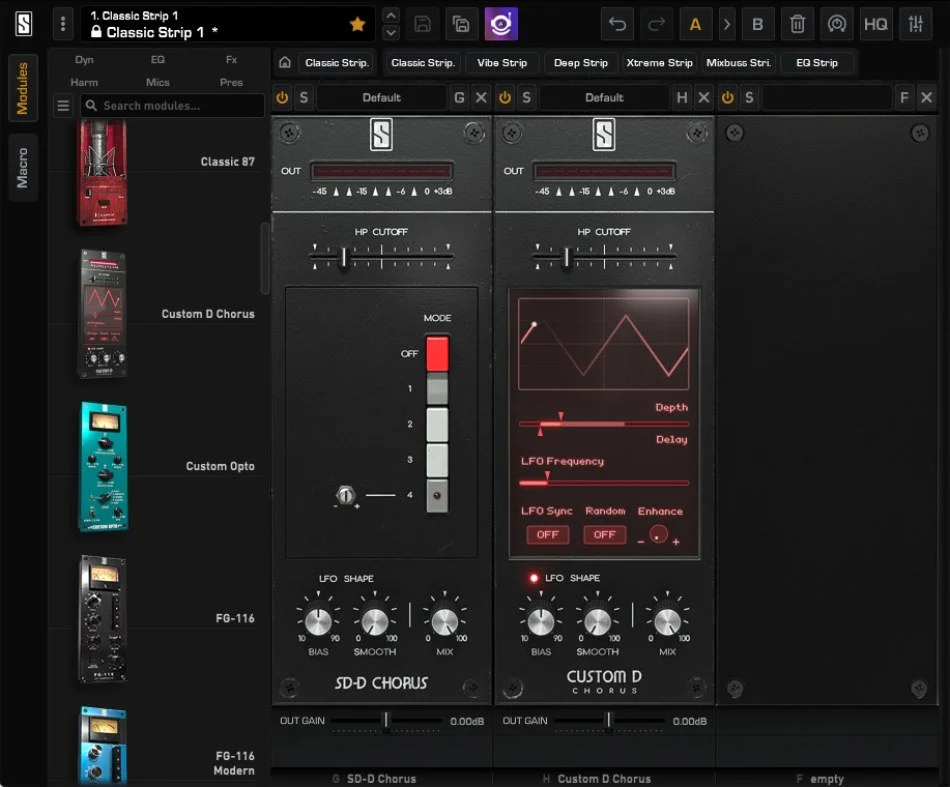Click SD-D Chorus MIX knob
The width and height of the screenshot is (950, 787).
pyautogui.click(x=445, y=622)
